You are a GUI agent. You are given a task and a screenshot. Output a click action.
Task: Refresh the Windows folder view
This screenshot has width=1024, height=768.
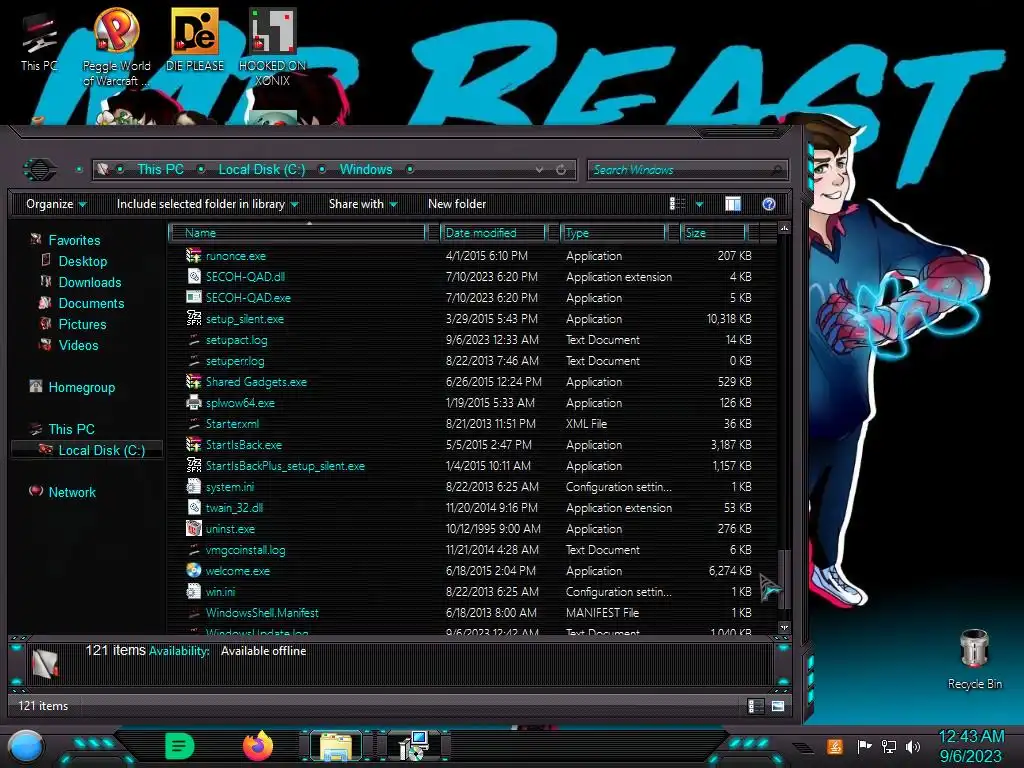coord(561,170)
